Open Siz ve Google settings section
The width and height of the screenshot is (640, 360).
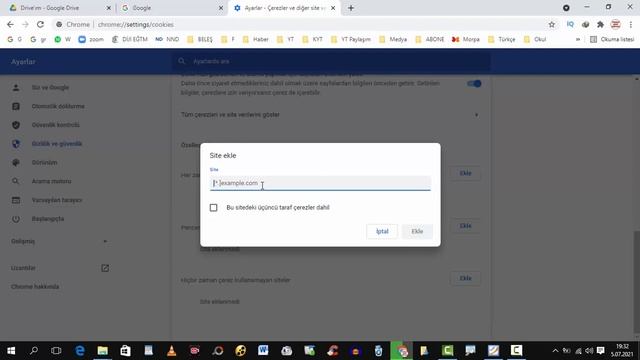point(50,87)
